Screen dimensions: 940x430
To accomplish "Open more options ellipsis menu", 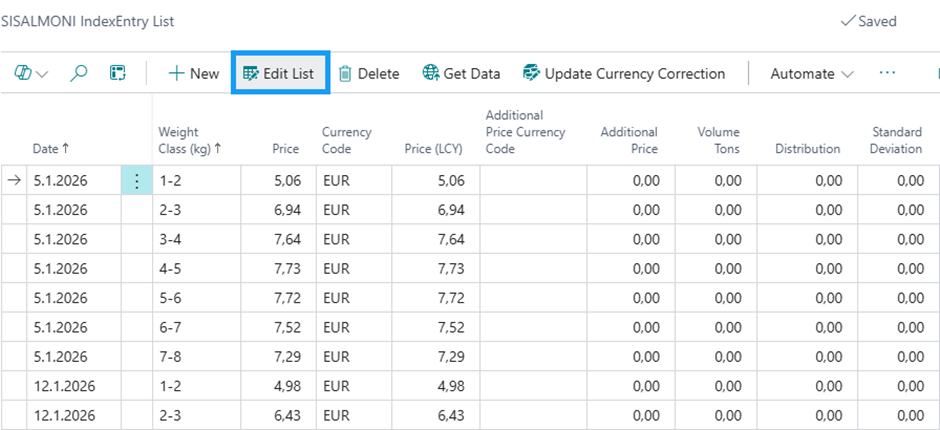I will tap(887, 74).
